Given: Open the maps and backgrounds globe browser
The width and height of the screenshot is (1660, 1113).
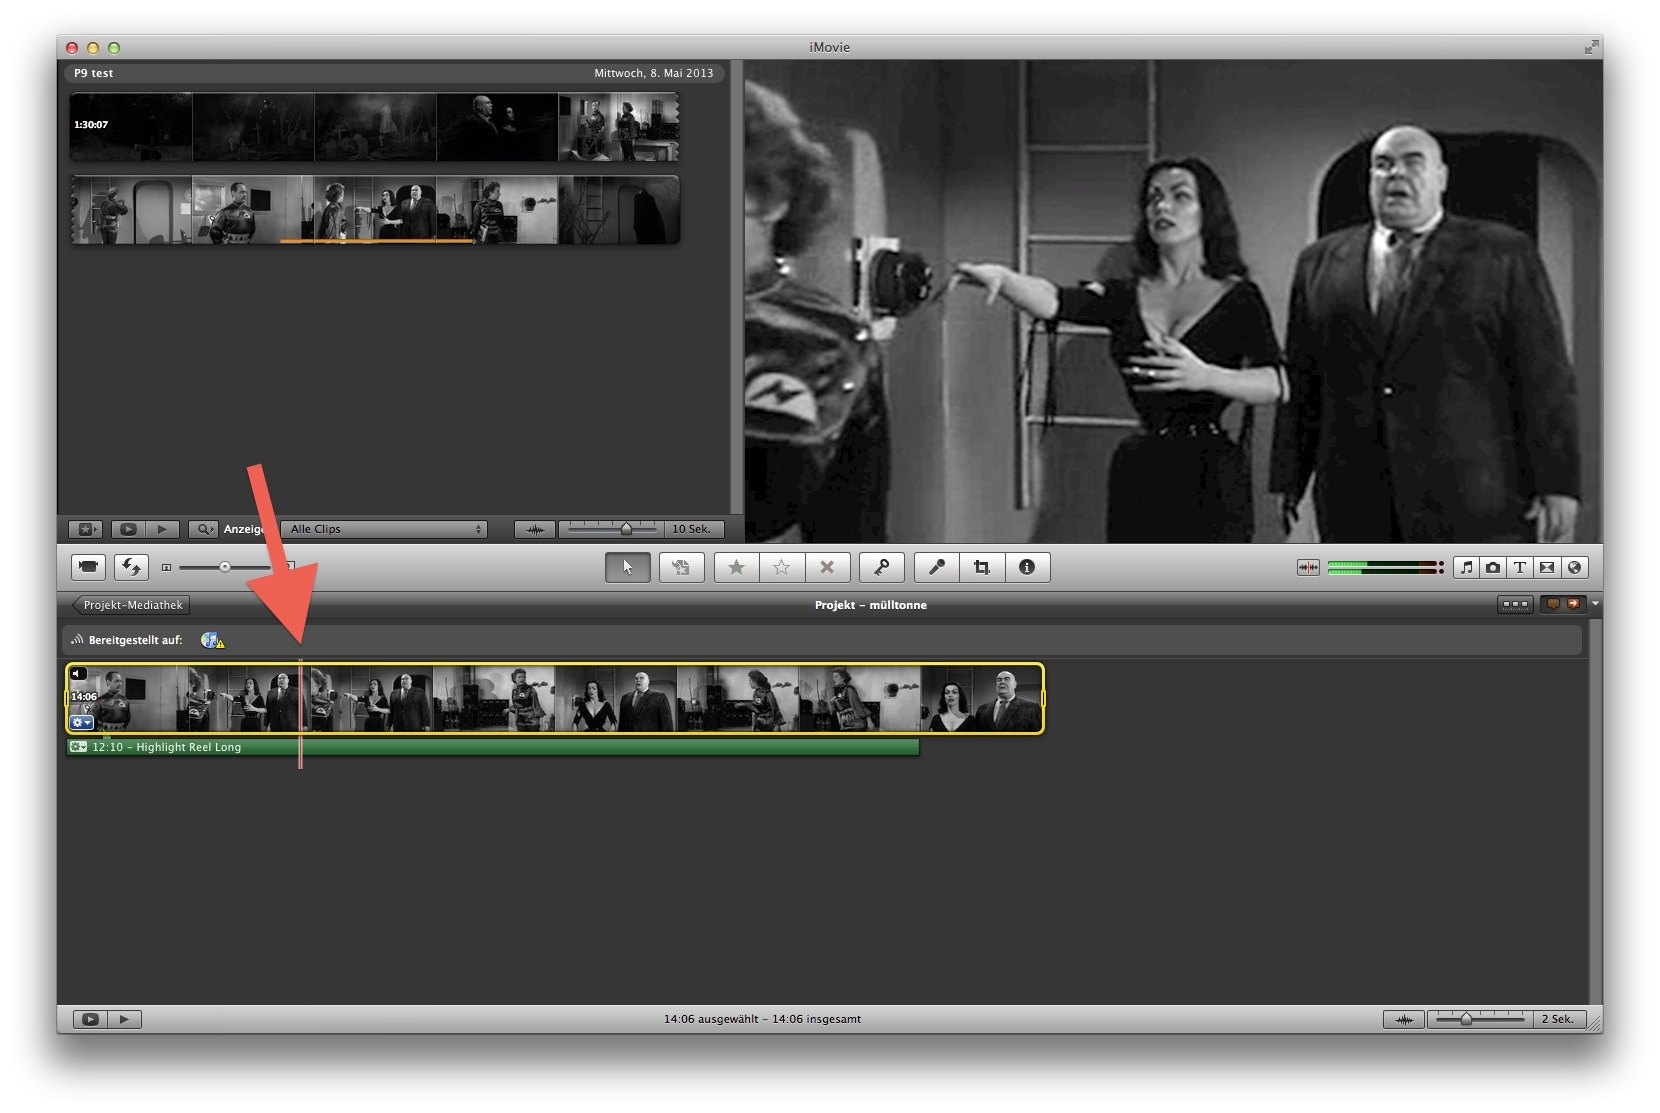Looking at the screenshot, I should click(x=1574, y=567).
